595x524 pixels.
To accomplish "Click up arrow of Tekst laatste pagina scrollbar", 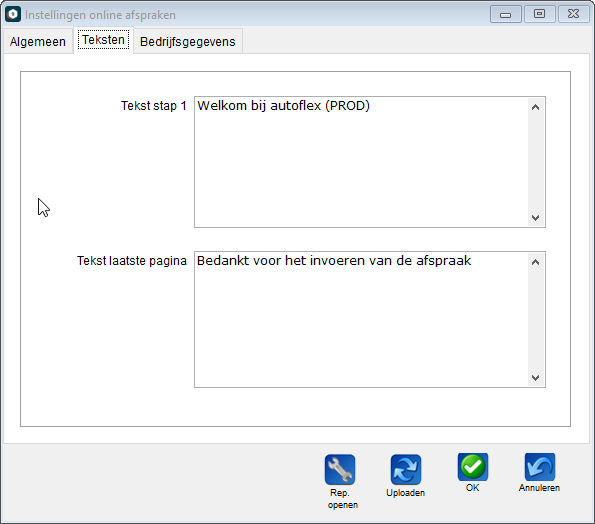I will coord(535,262).
